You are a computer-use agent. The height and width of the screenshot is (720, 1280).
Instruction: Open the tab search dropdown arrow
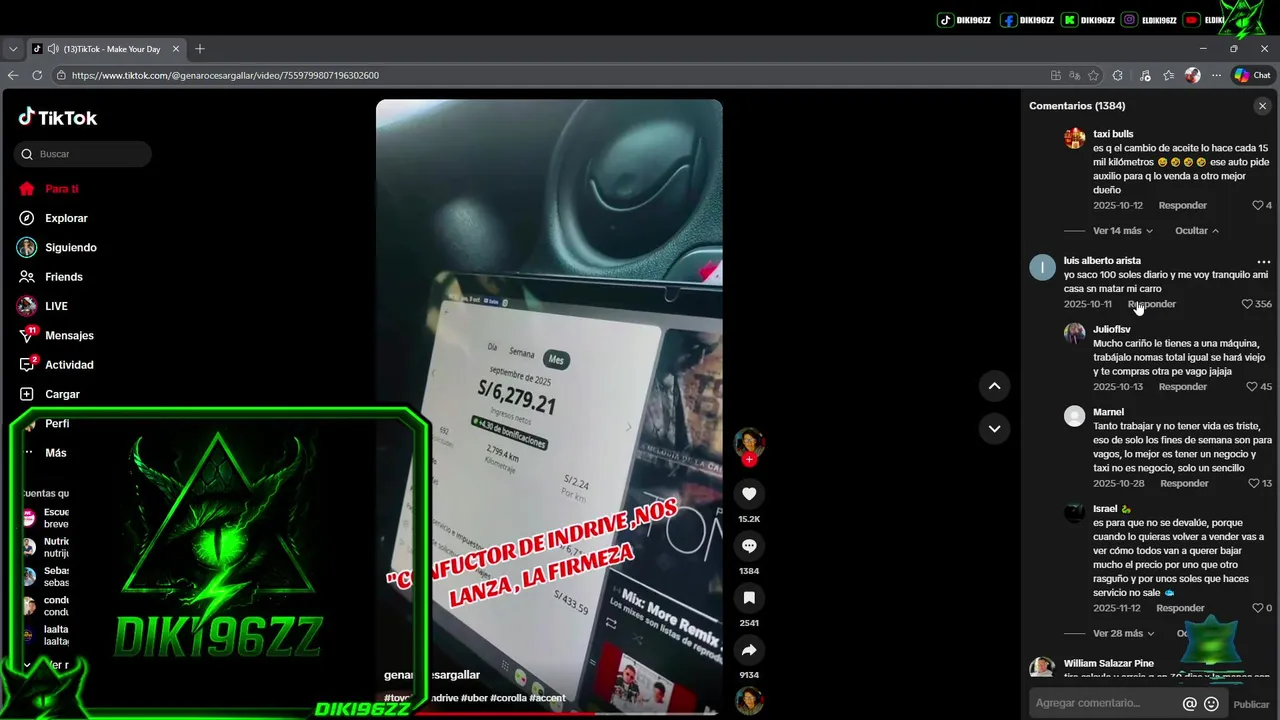pyautogui.click(x=13, y=49)
